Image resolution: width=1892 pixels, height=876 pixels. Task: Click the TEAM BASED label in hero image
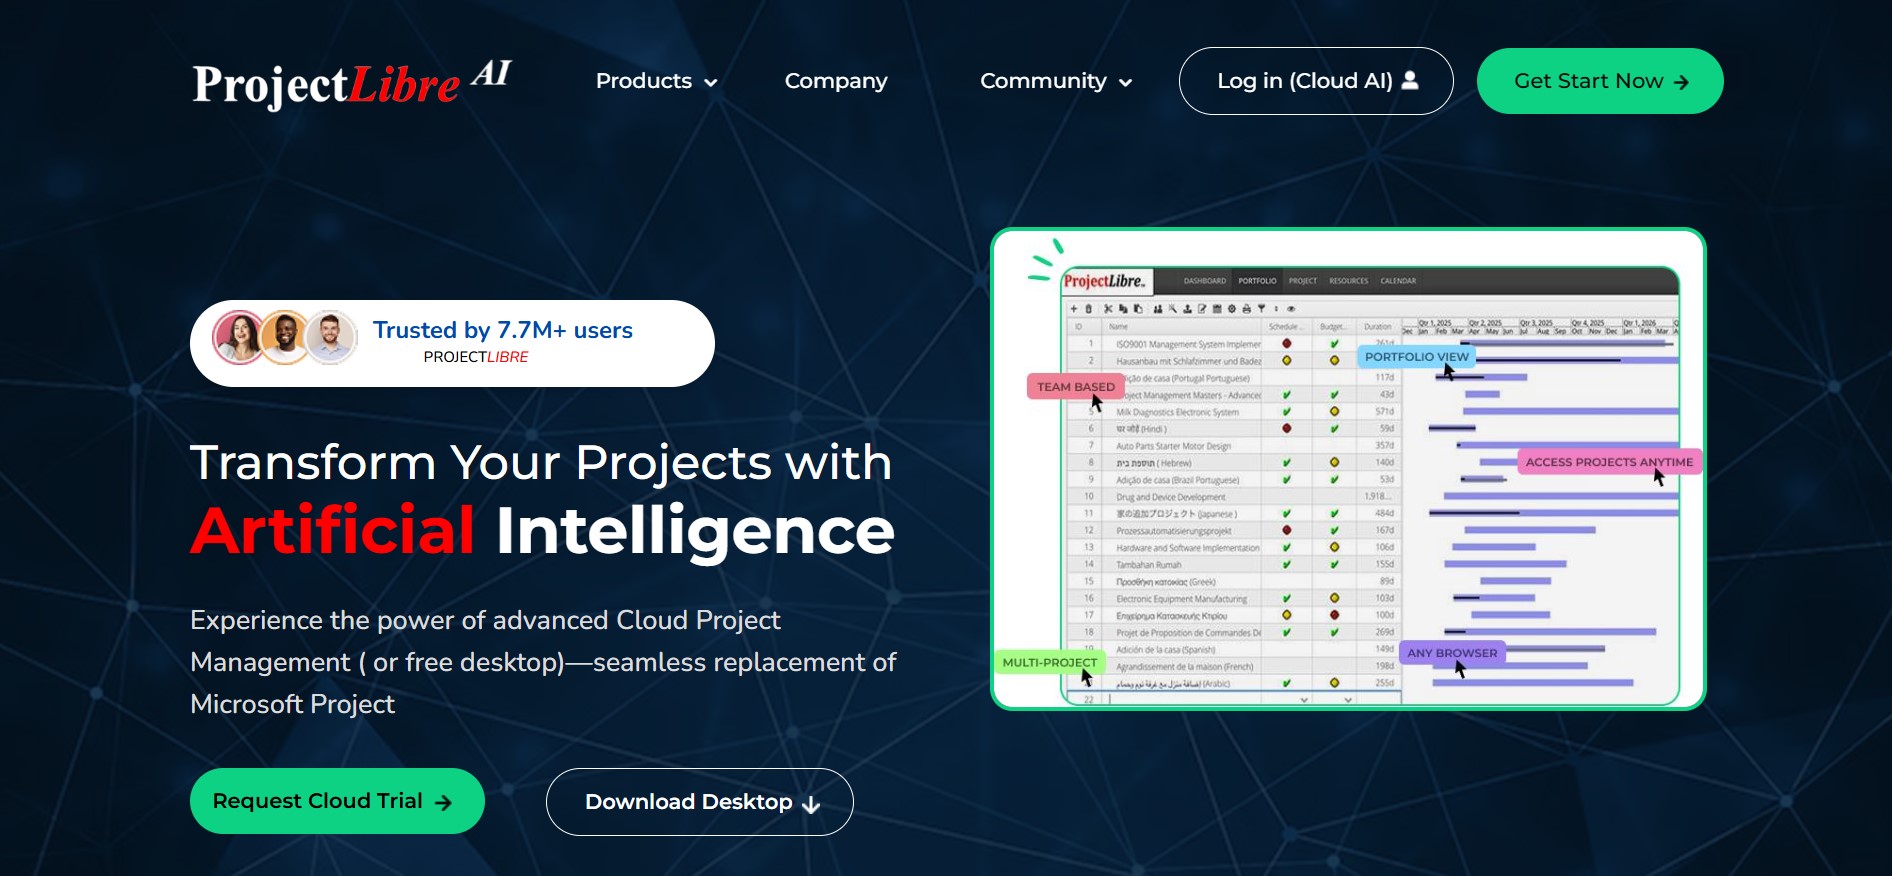pos(1075,386)
